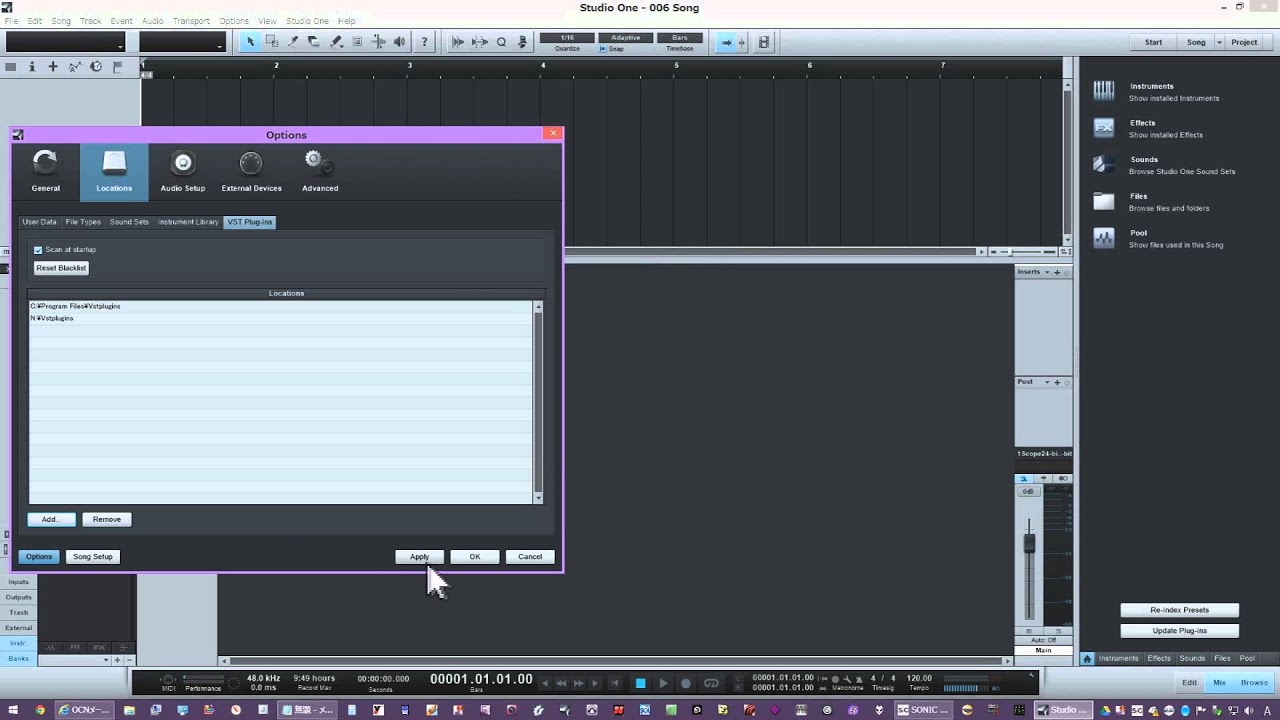Click Remove location button
The width and height of the screenshot is (1280, 720).
[x=107, y=519]
